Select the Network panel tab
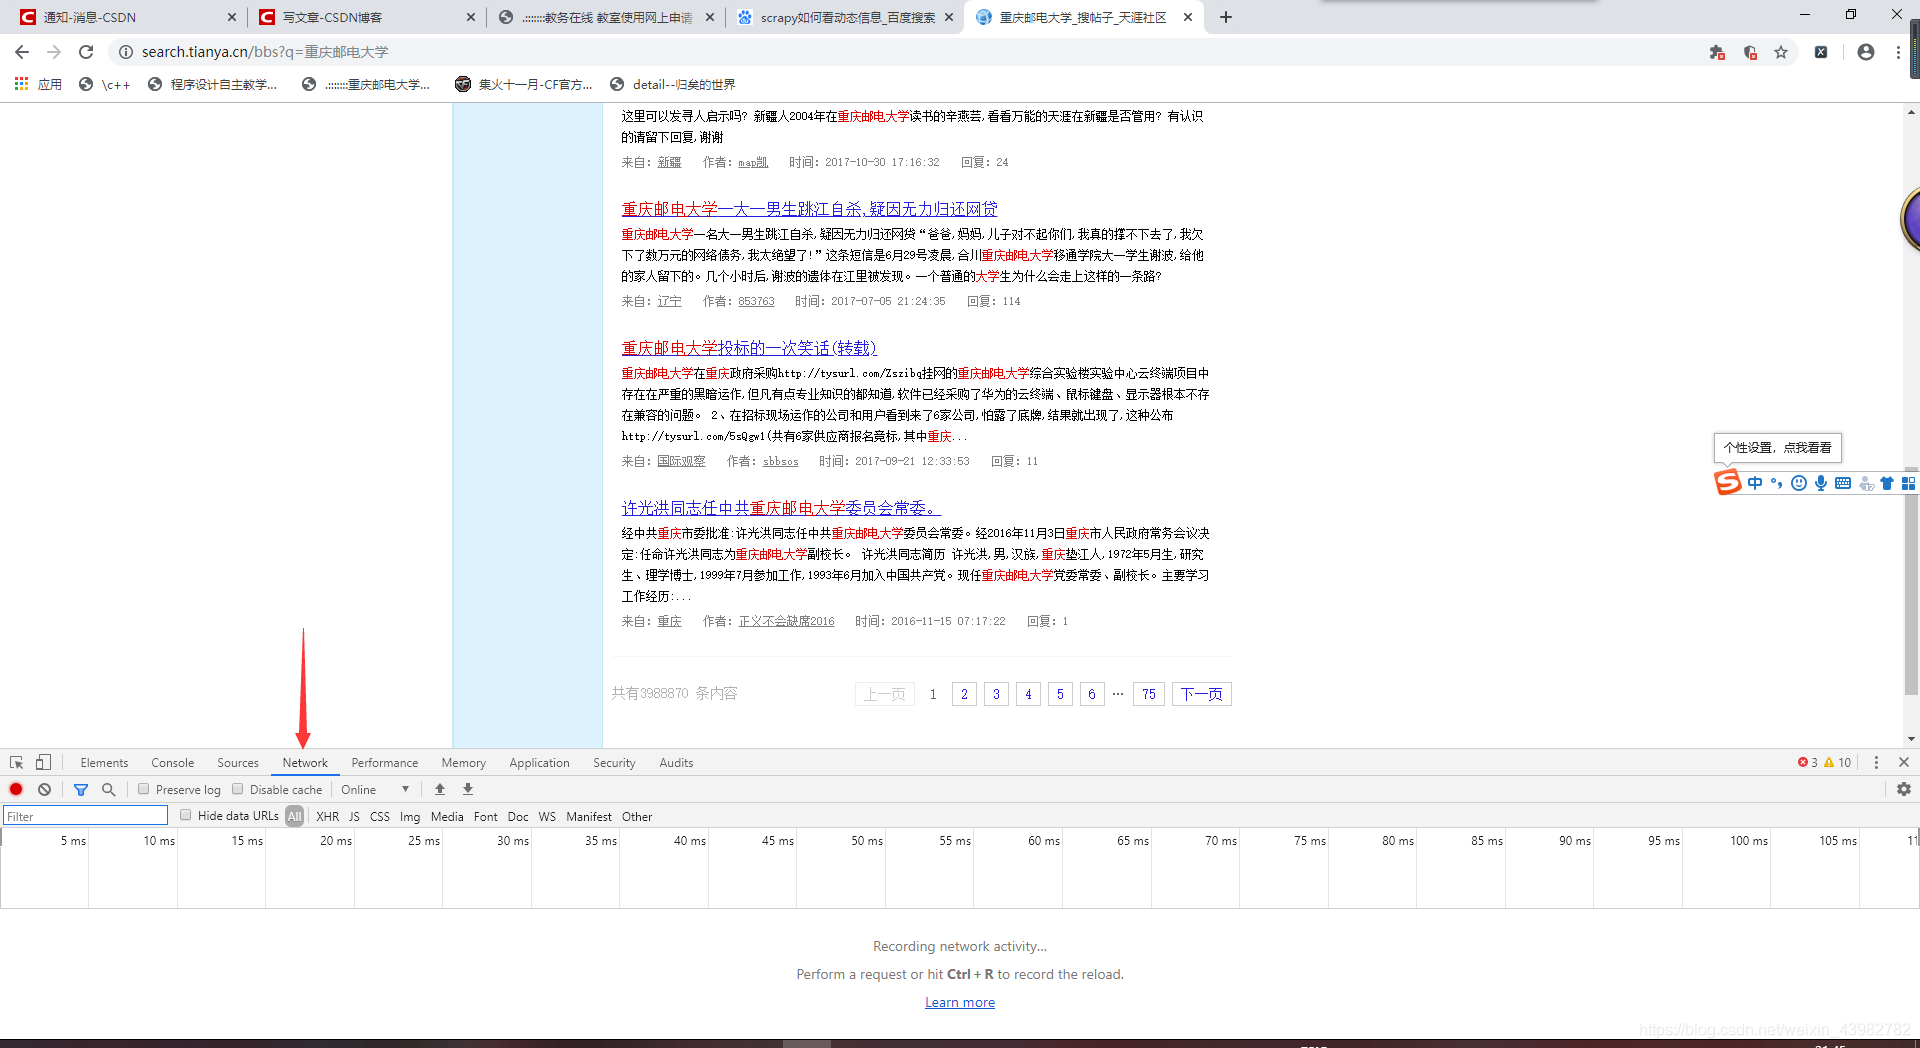The height and width of the screenshot is (1048, 1920). [305, 762]
